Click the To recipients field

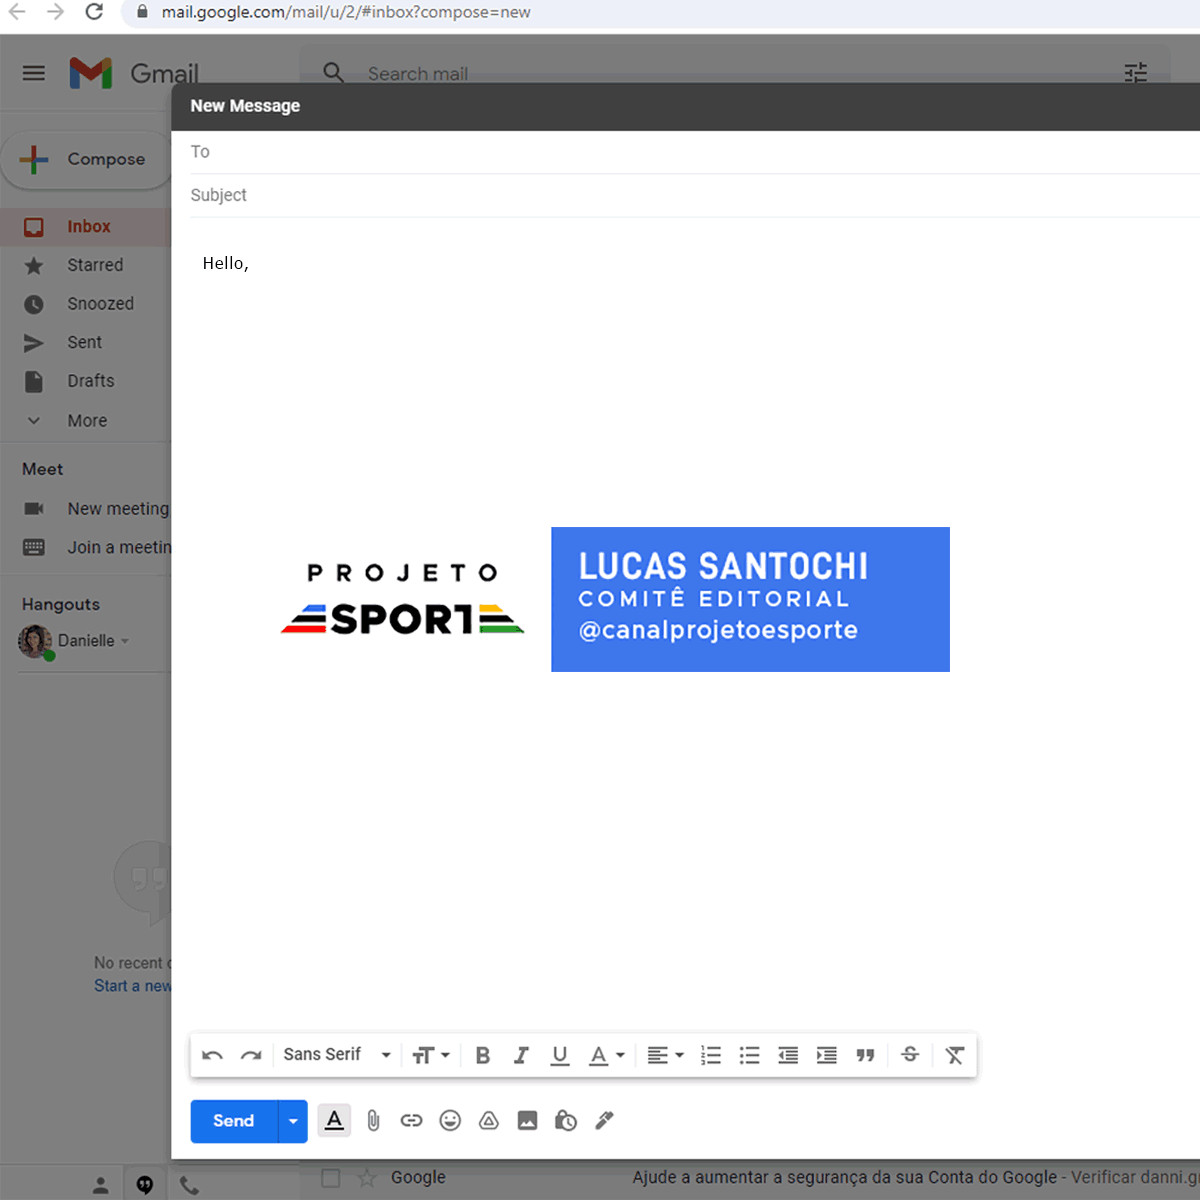695,152
